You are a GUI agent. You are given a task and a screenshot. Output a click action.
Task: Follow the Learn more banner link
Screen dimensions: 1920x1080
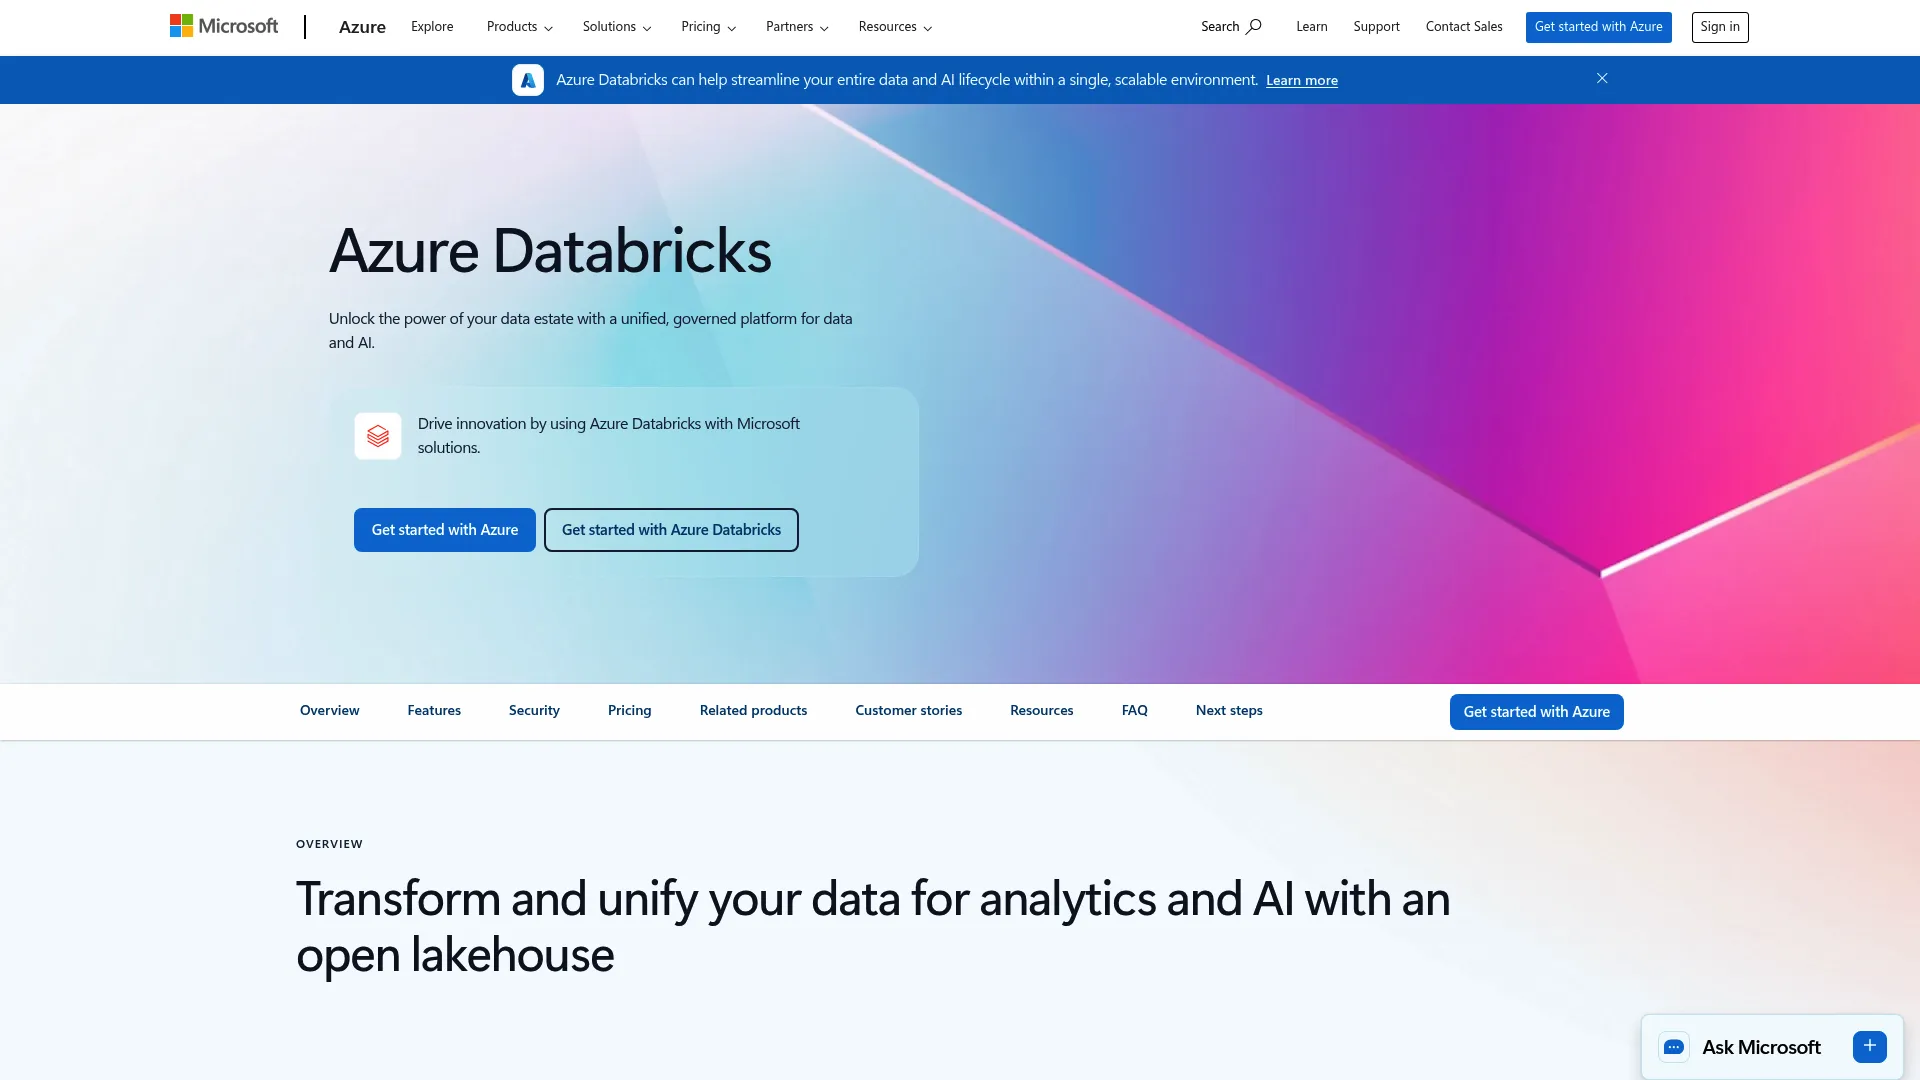(1302, 80)
